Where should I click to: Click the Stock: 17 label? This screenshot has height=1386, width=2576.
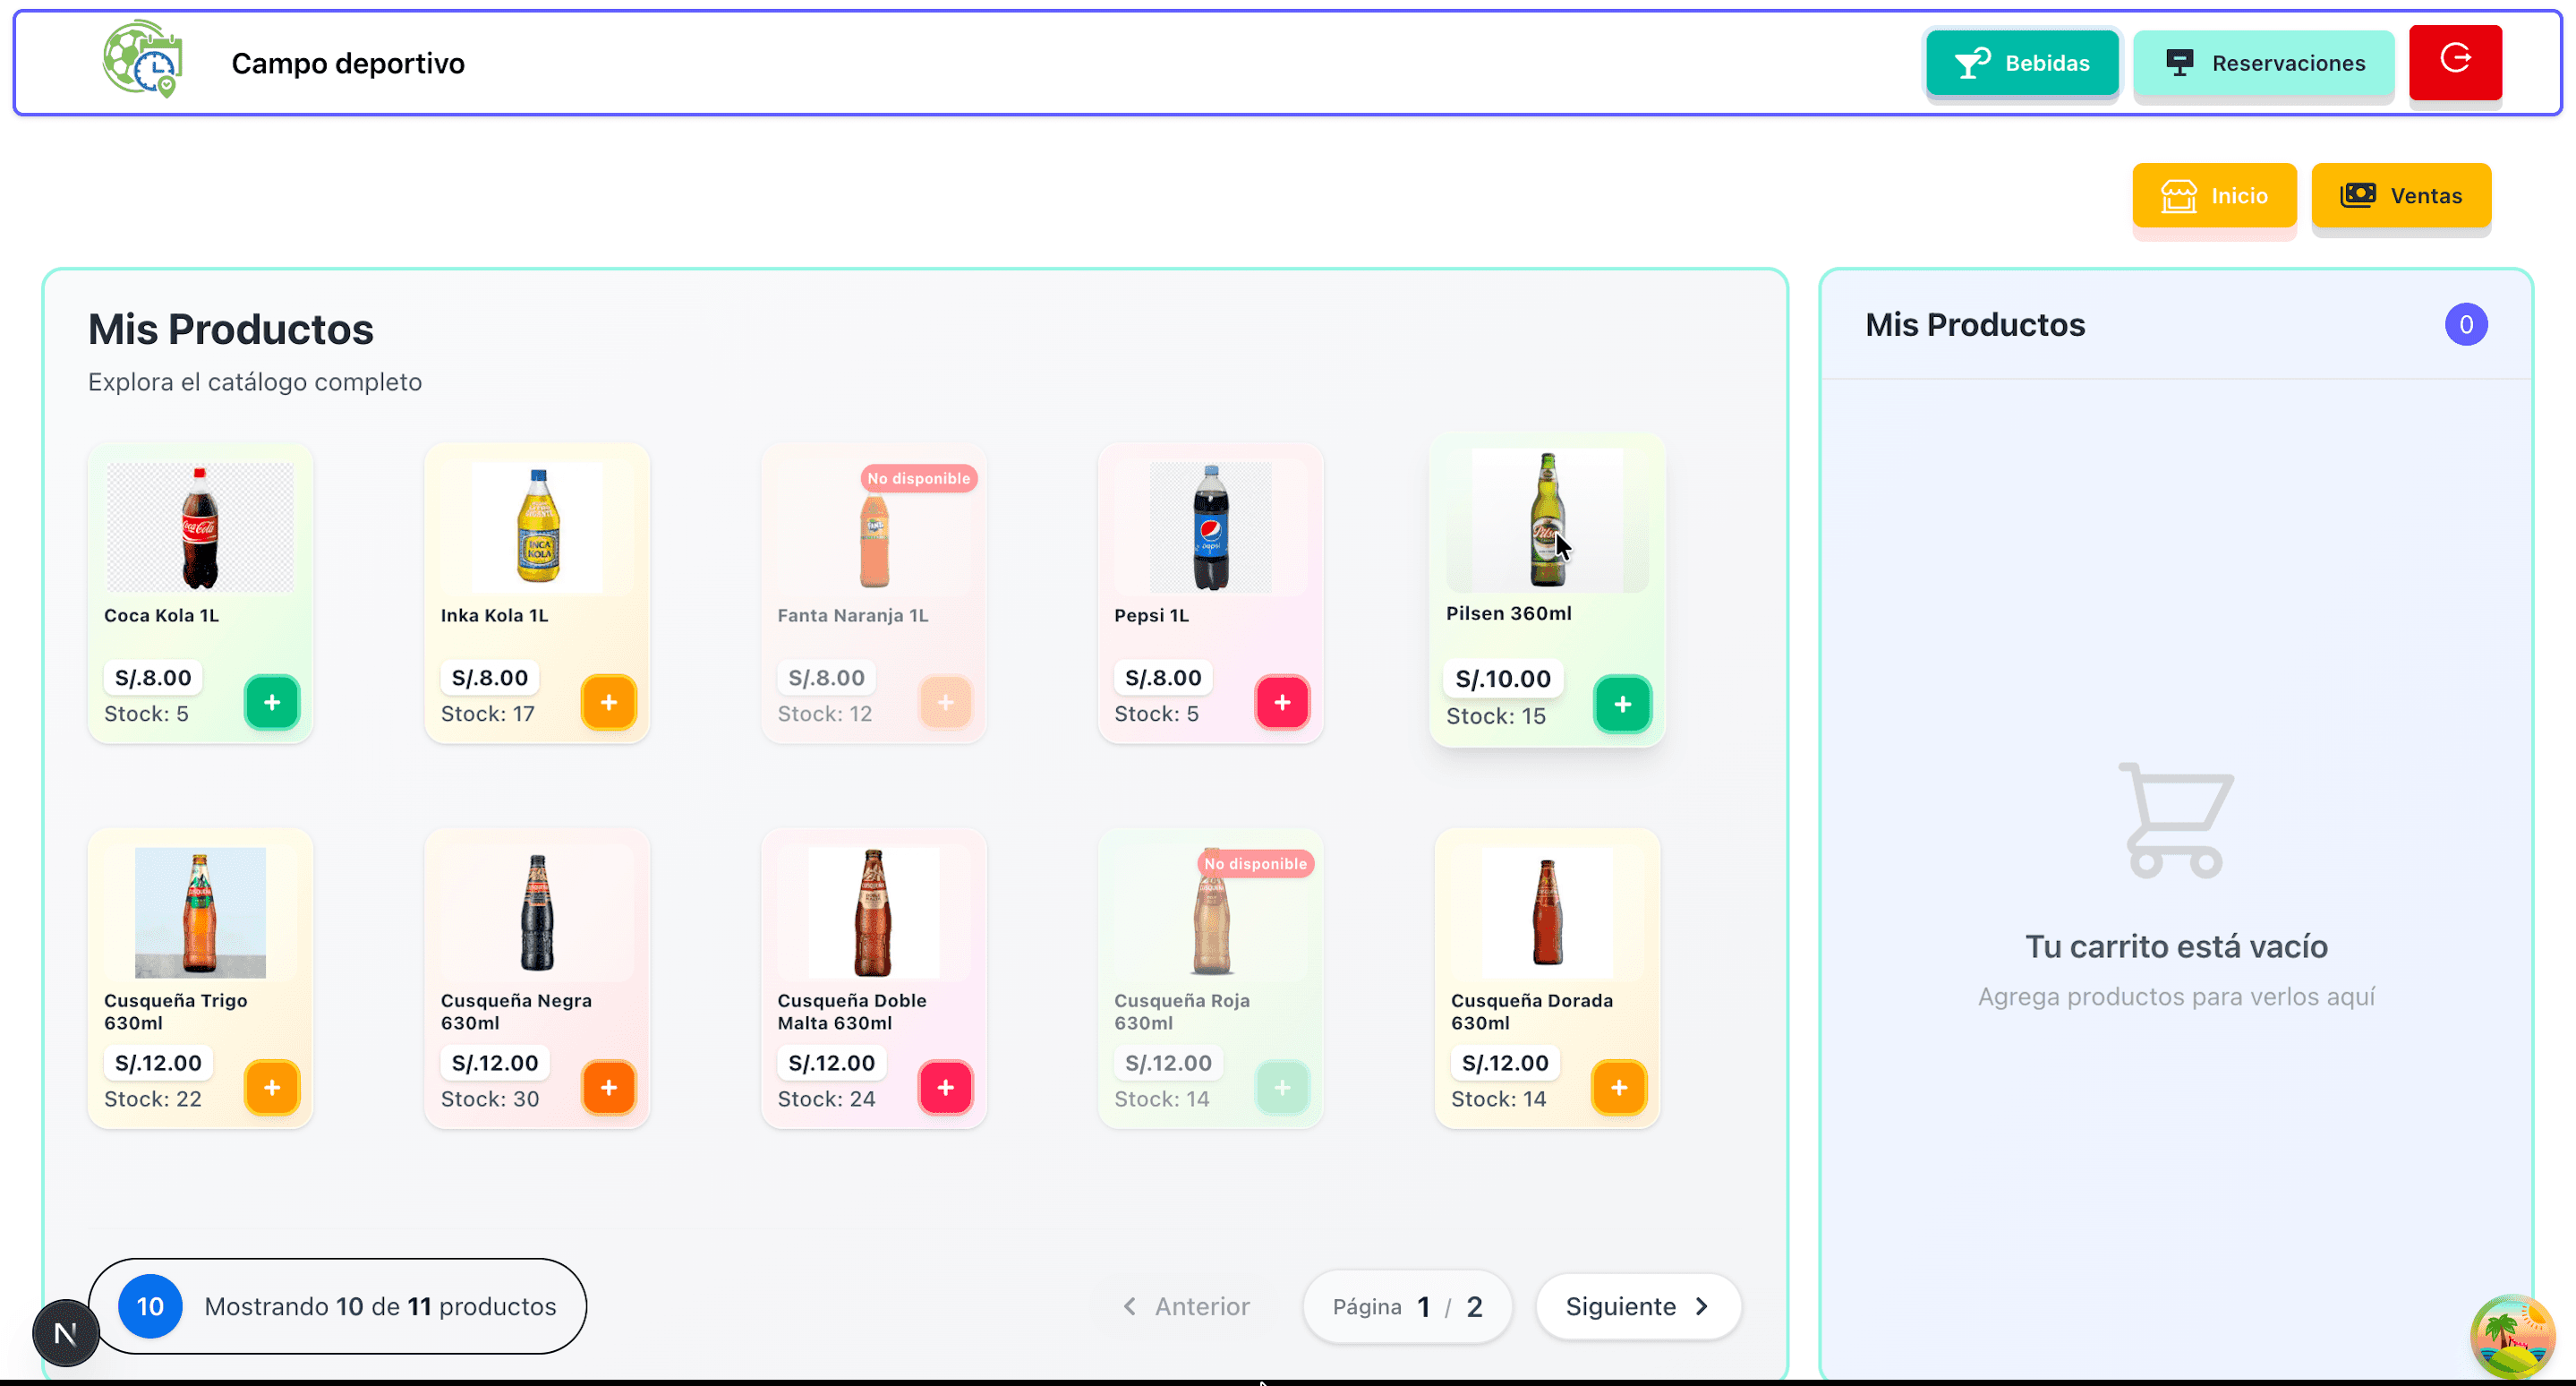pyautogui.click(x=488, y=714)
